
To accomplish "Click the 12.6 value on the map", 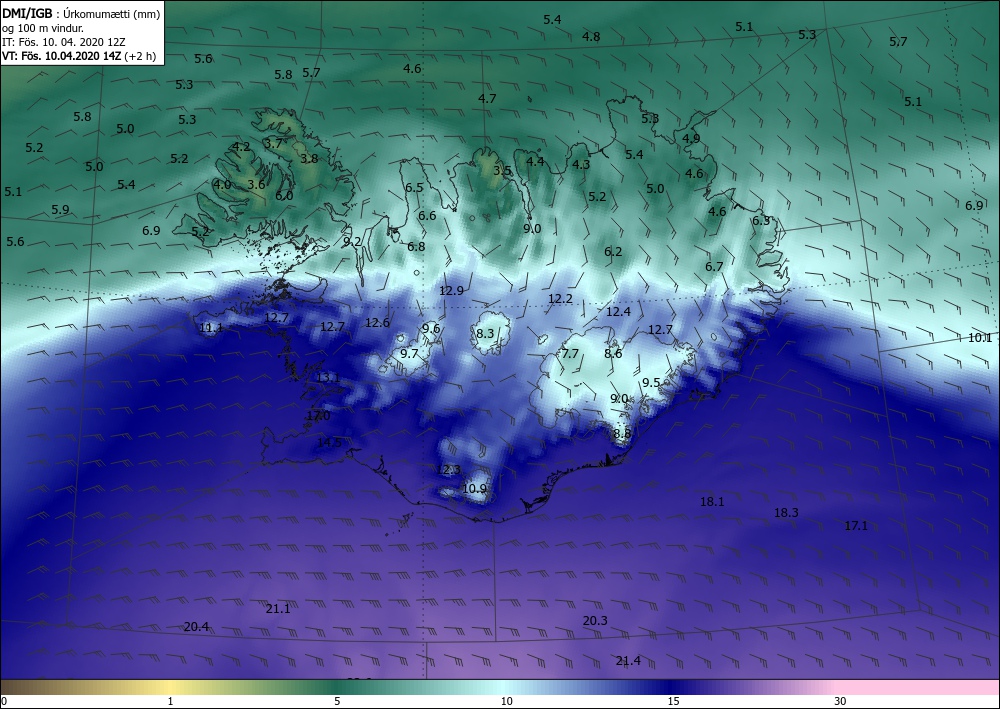I will point(378,323).
